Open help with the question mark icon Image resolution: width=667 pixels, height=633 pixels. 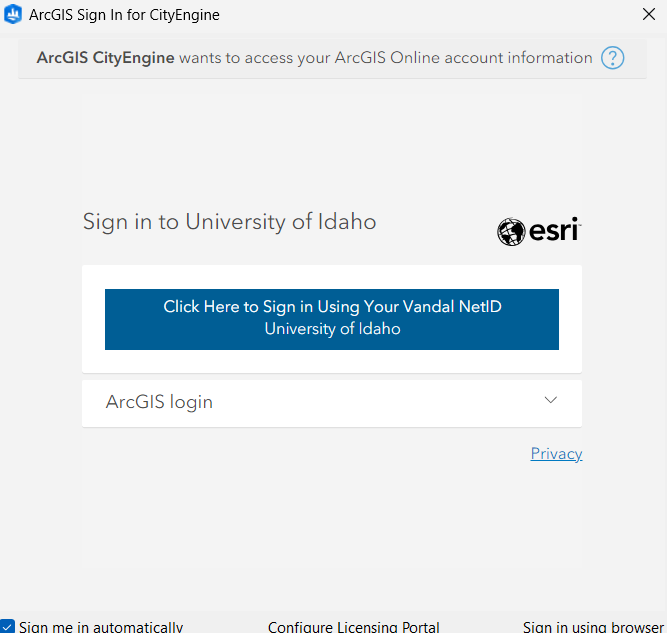612,58
